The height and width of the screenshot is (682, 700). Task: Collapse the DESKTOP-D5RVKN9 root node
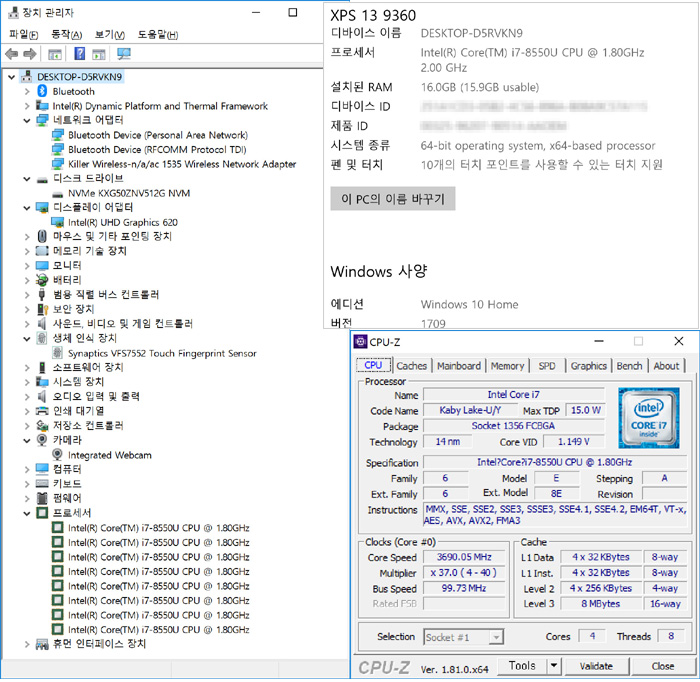point(12,77)
